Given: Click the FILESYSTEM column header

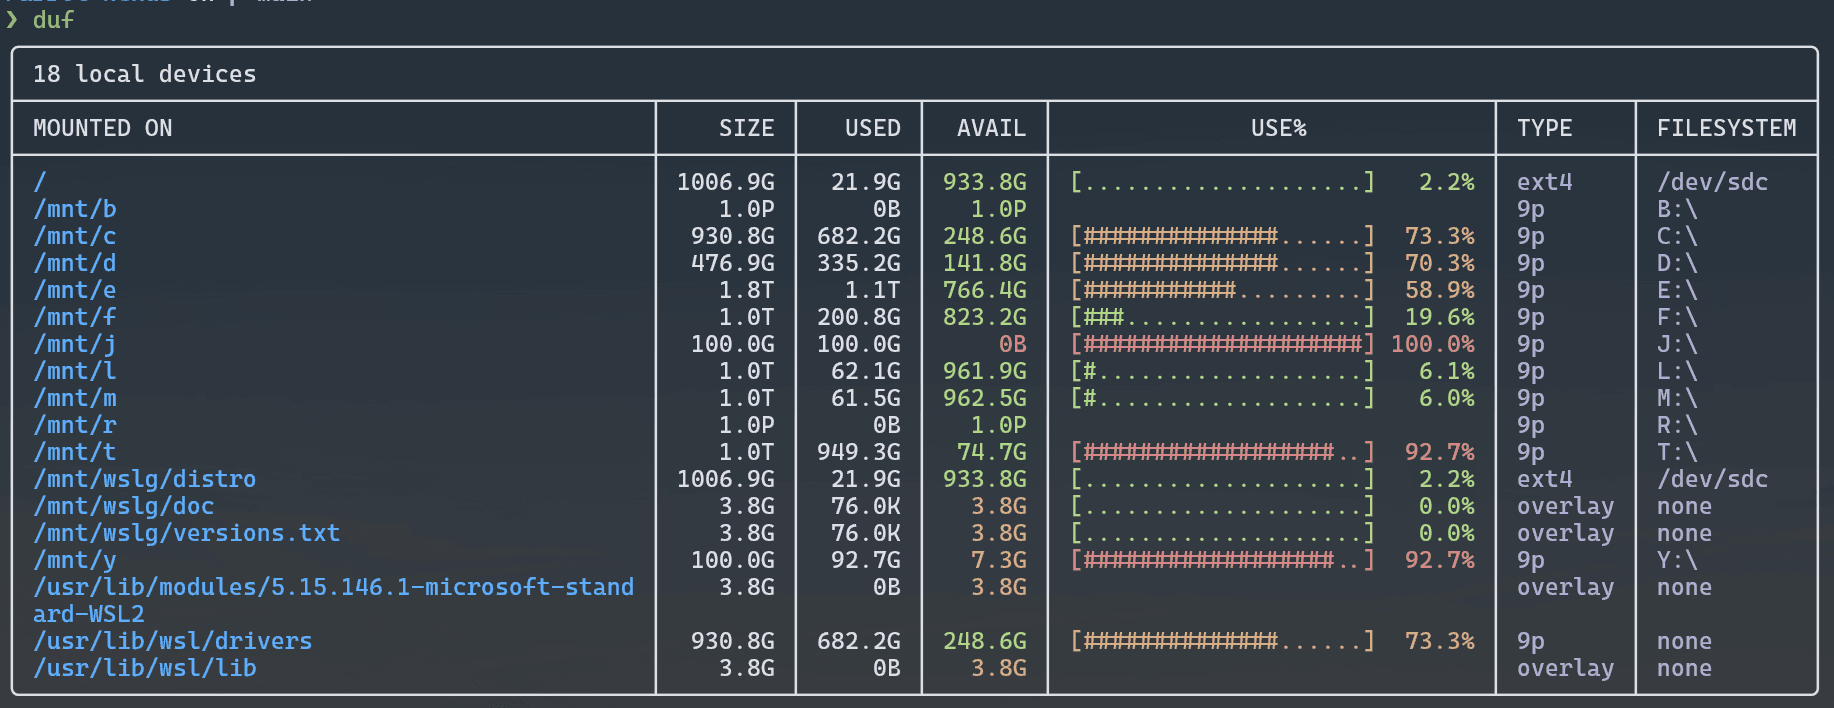Looking at the screenshot, I should [1726, 128].
